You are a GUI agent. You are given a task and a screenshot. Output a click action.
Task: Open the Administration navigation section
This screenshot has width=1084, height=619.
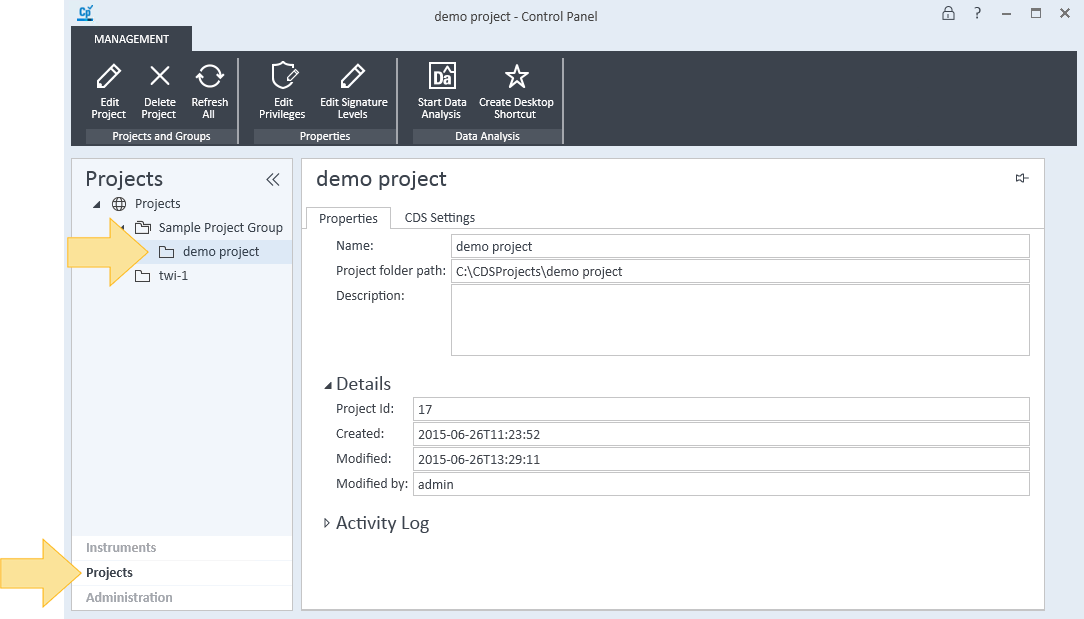tap(182, 598)
